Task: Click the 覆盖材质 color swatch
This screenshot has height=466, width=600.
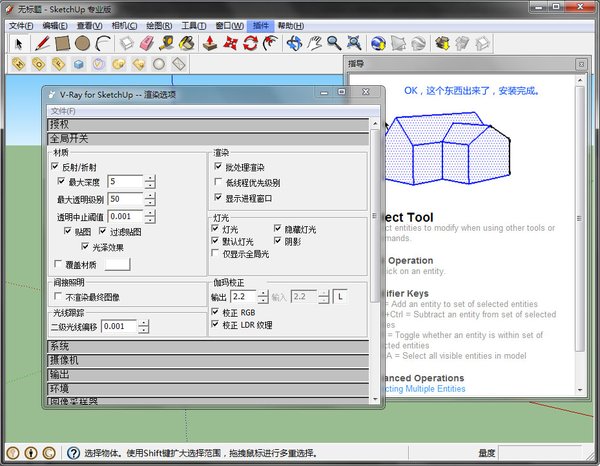Action: tap(118, 265)
